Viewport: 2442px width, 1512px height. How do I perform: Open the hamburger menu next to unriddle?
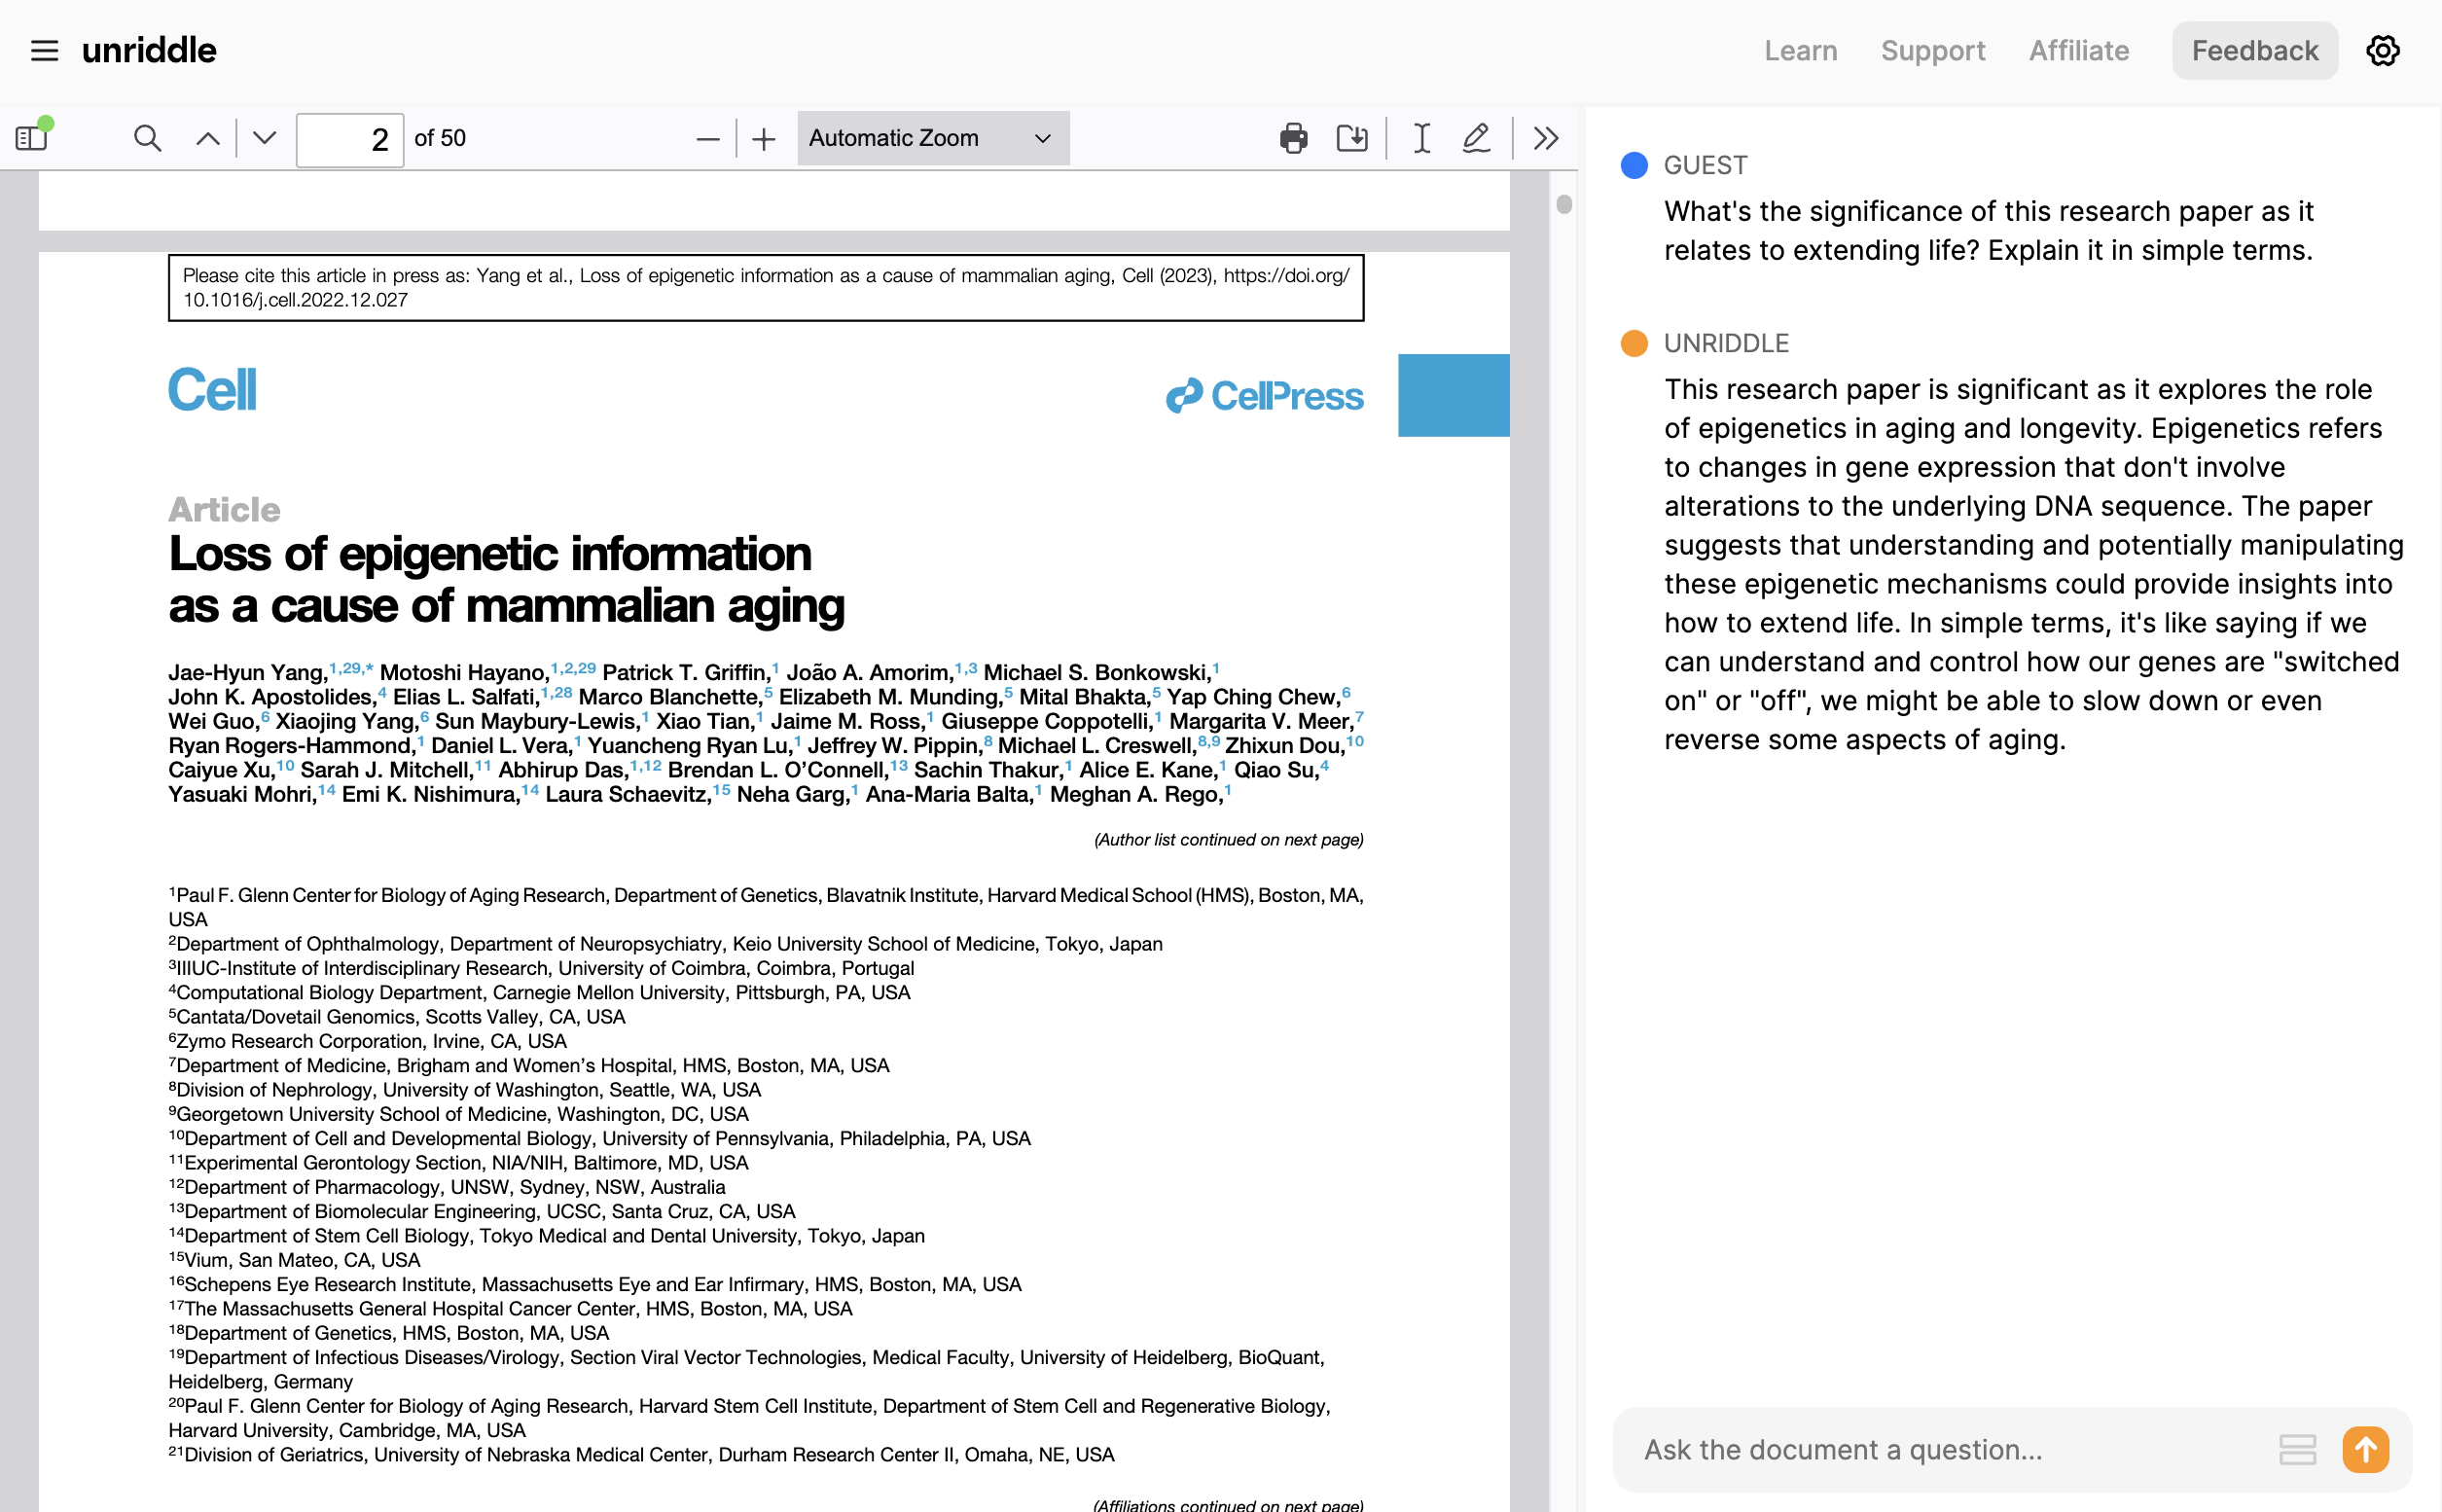click(44, 51)
